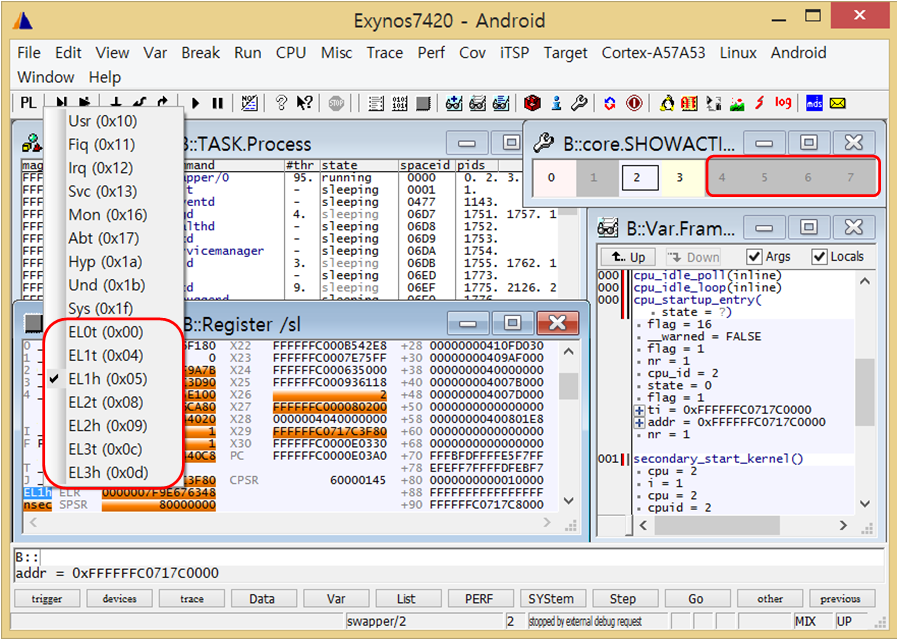
Task: Expand the 'addr' variable tree node
Action: pos(639,423)
